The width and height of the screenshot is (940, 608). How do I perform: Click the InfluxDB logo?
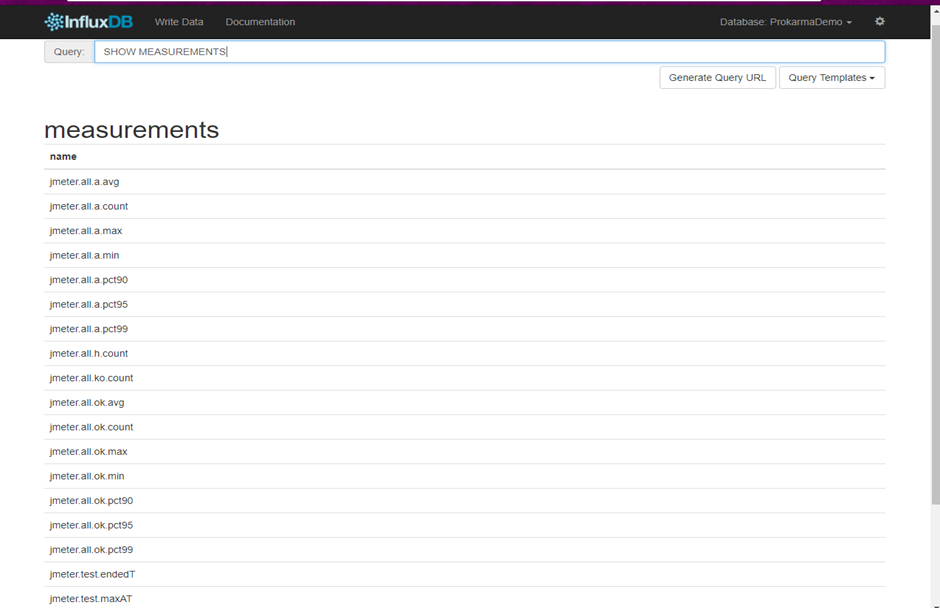coord(89,22)
